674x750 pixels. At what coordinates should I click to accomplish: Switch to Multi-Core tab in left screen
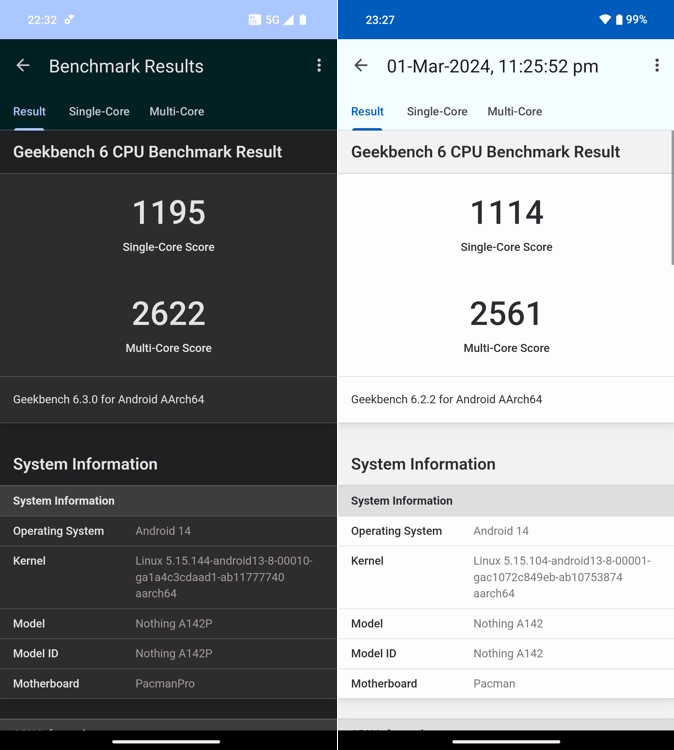tap(177, 111)
